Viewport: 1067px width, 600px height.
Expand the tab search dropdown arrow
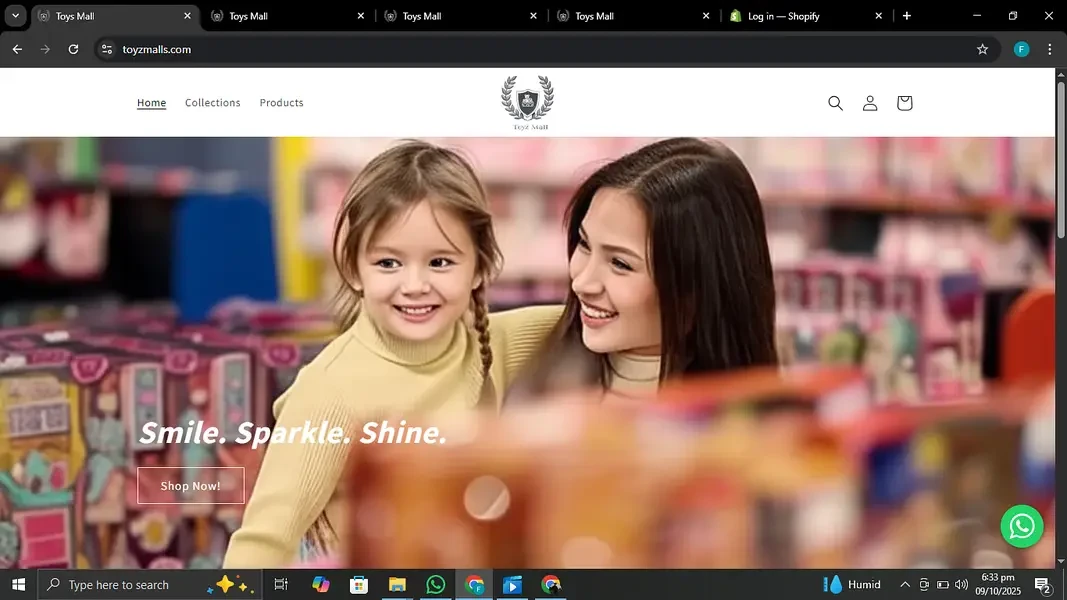point(15,16)
